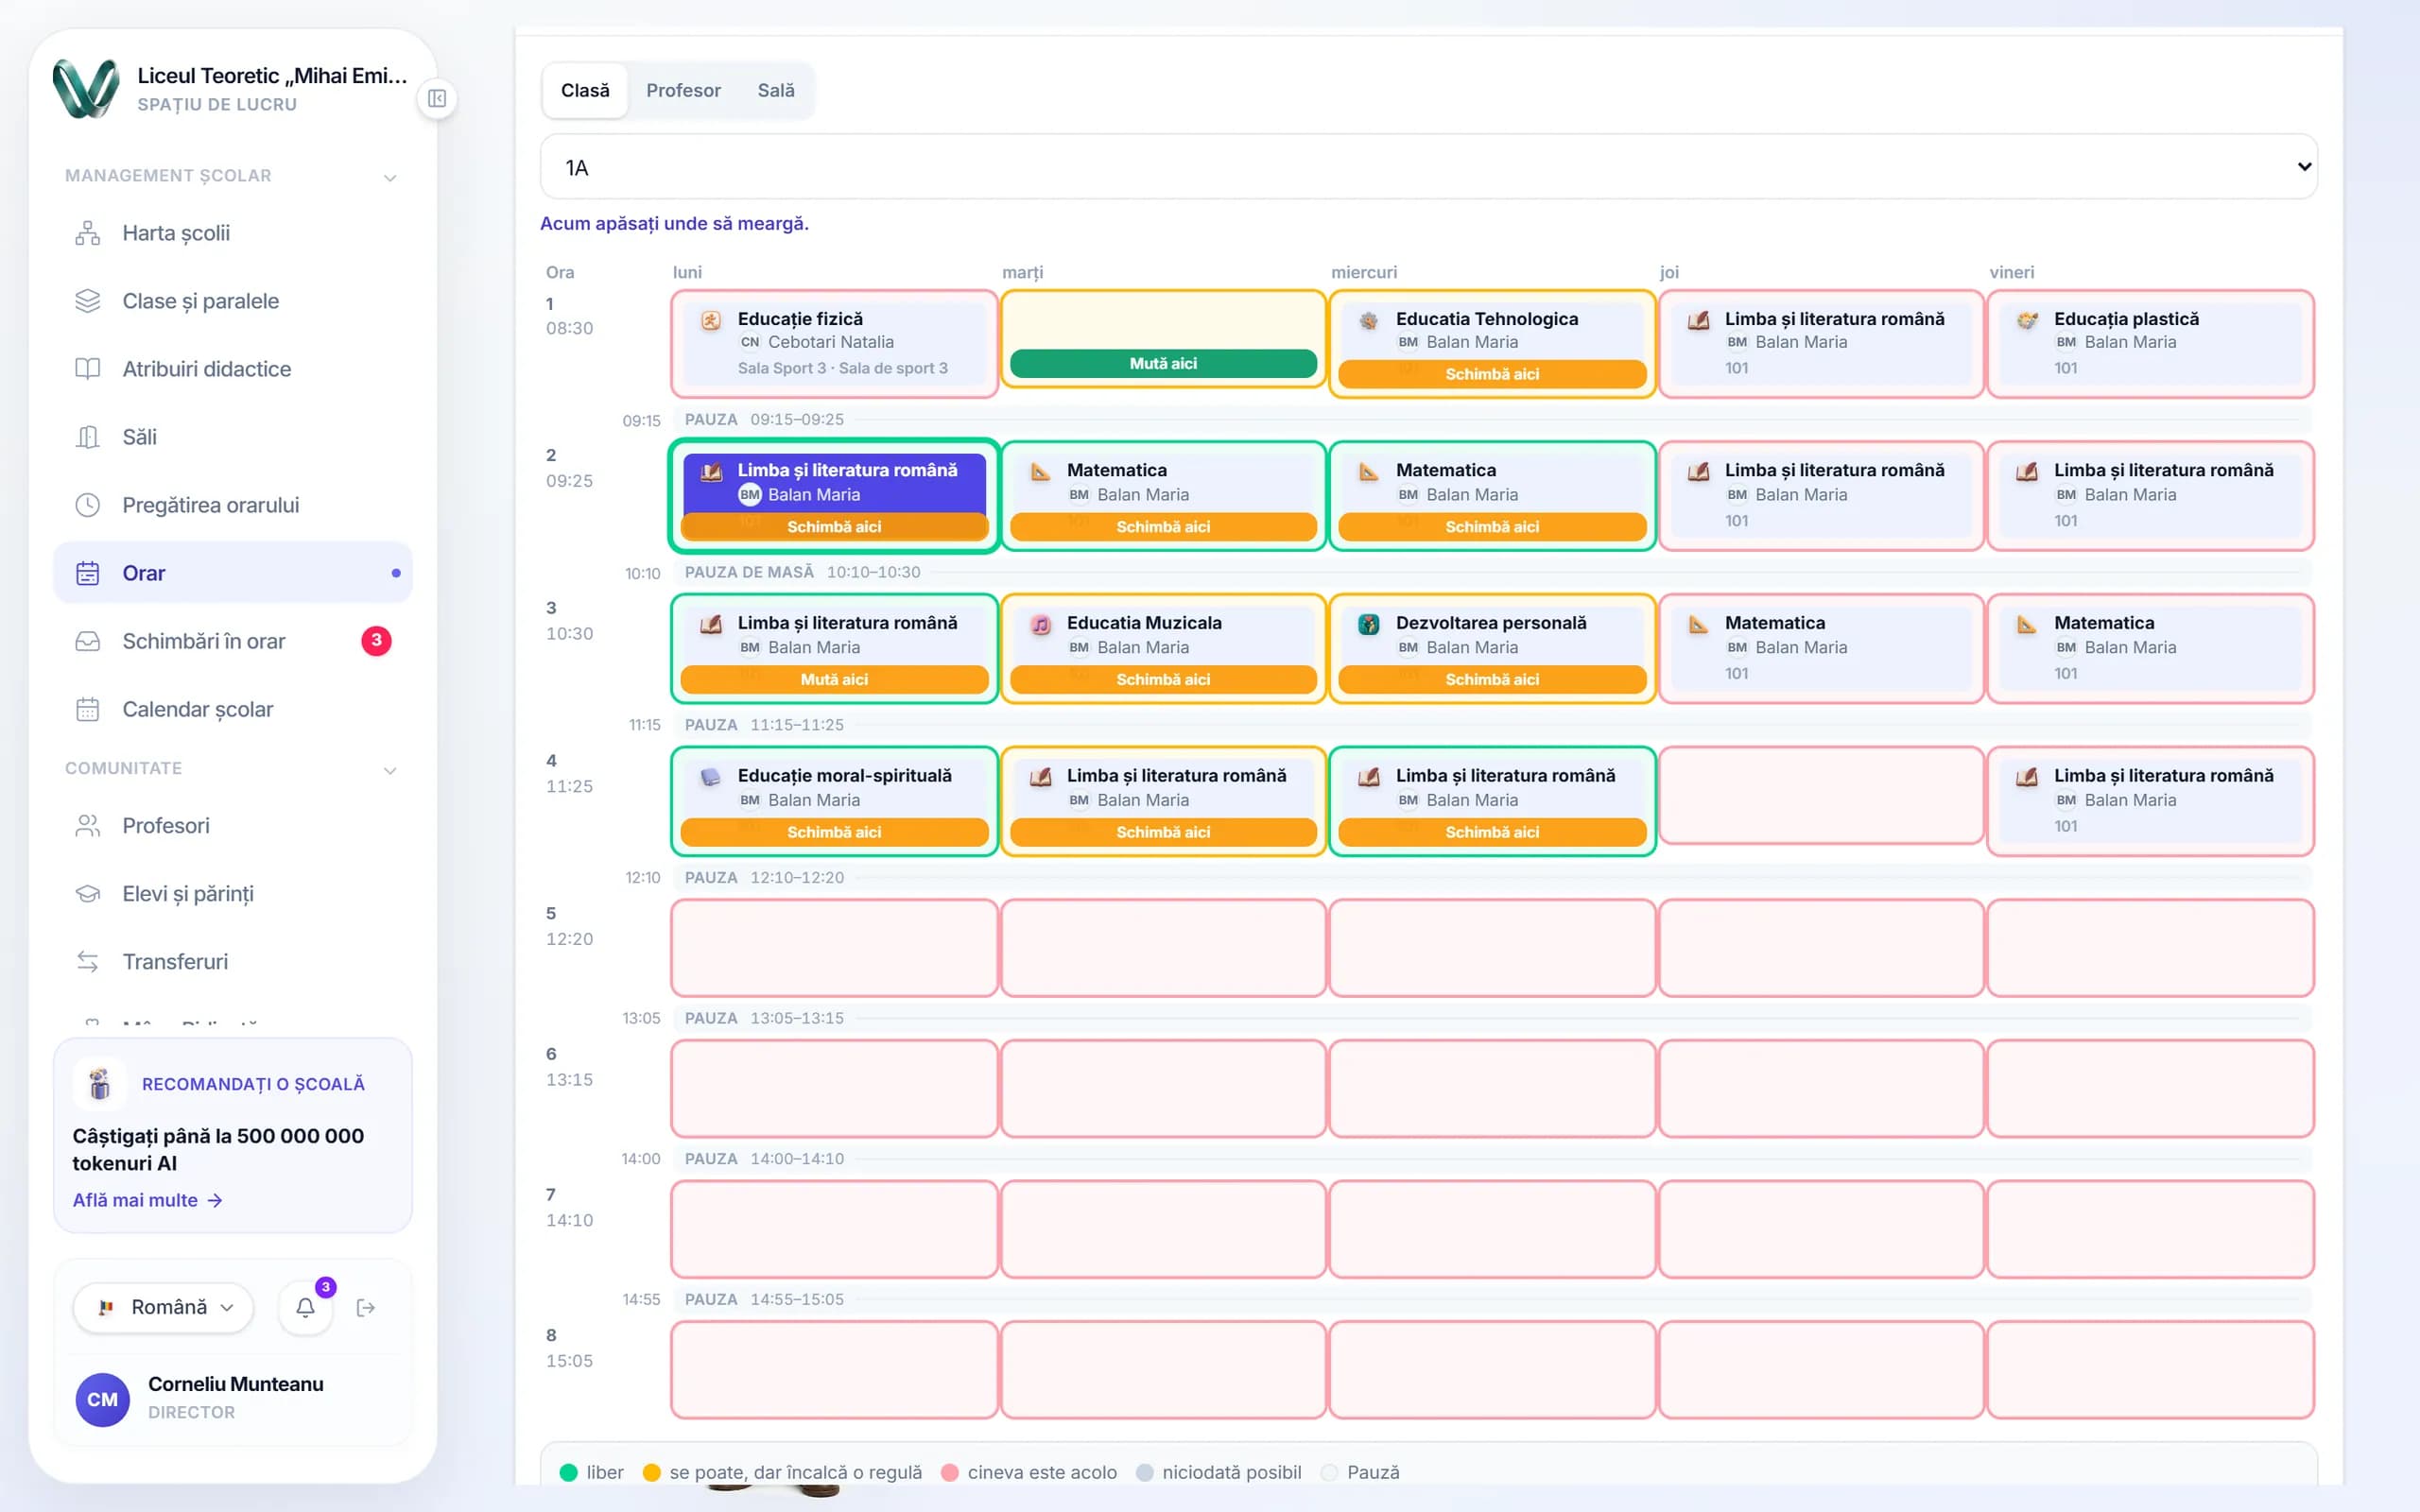Viewport: 2420px width, 1512px height.
Task: Click Corneliu Munteanu profile name
Action: (x=236, y=1384)
